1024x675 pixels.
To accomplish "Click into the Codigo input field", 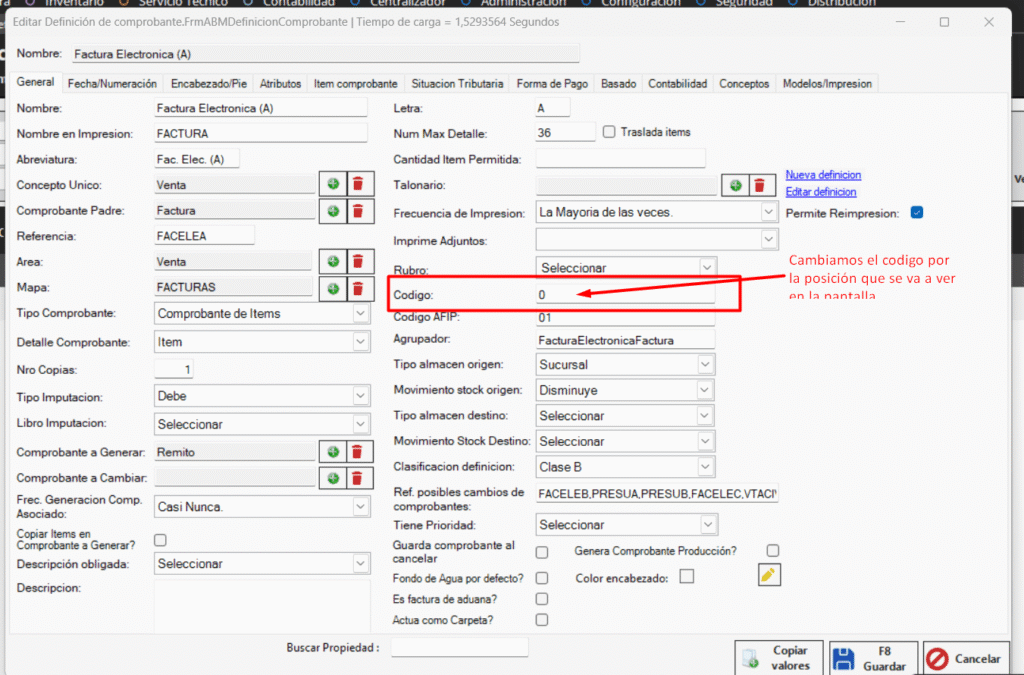I will (x=626, y=295).
